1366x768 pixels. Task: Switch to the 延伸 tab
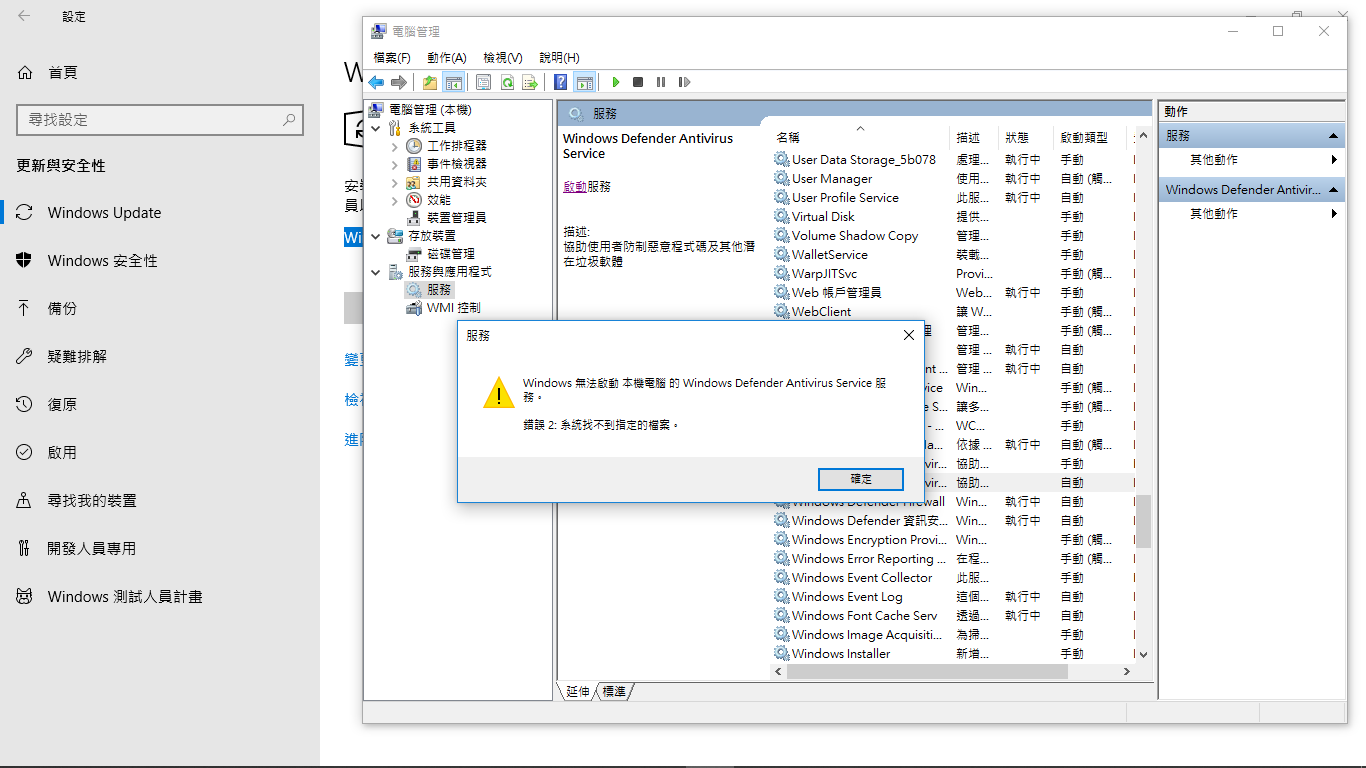coord(577,691)
